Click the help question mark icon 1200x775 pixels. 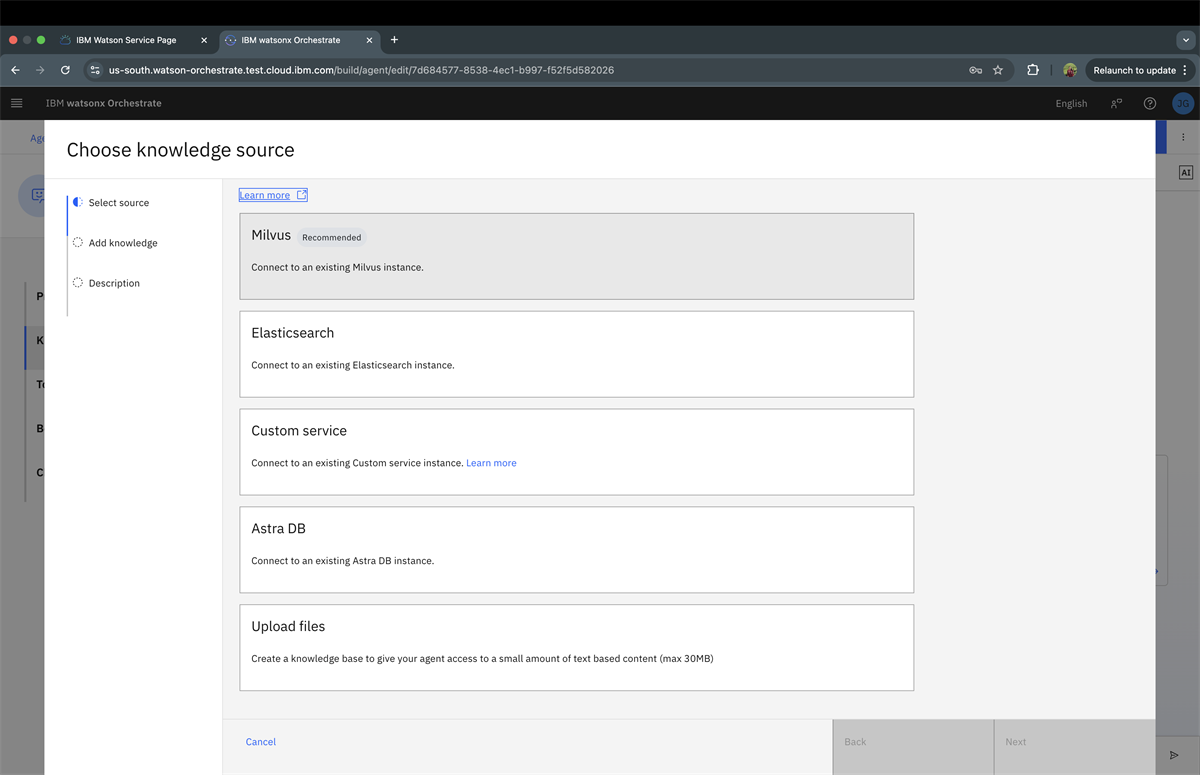[1150, 103]
